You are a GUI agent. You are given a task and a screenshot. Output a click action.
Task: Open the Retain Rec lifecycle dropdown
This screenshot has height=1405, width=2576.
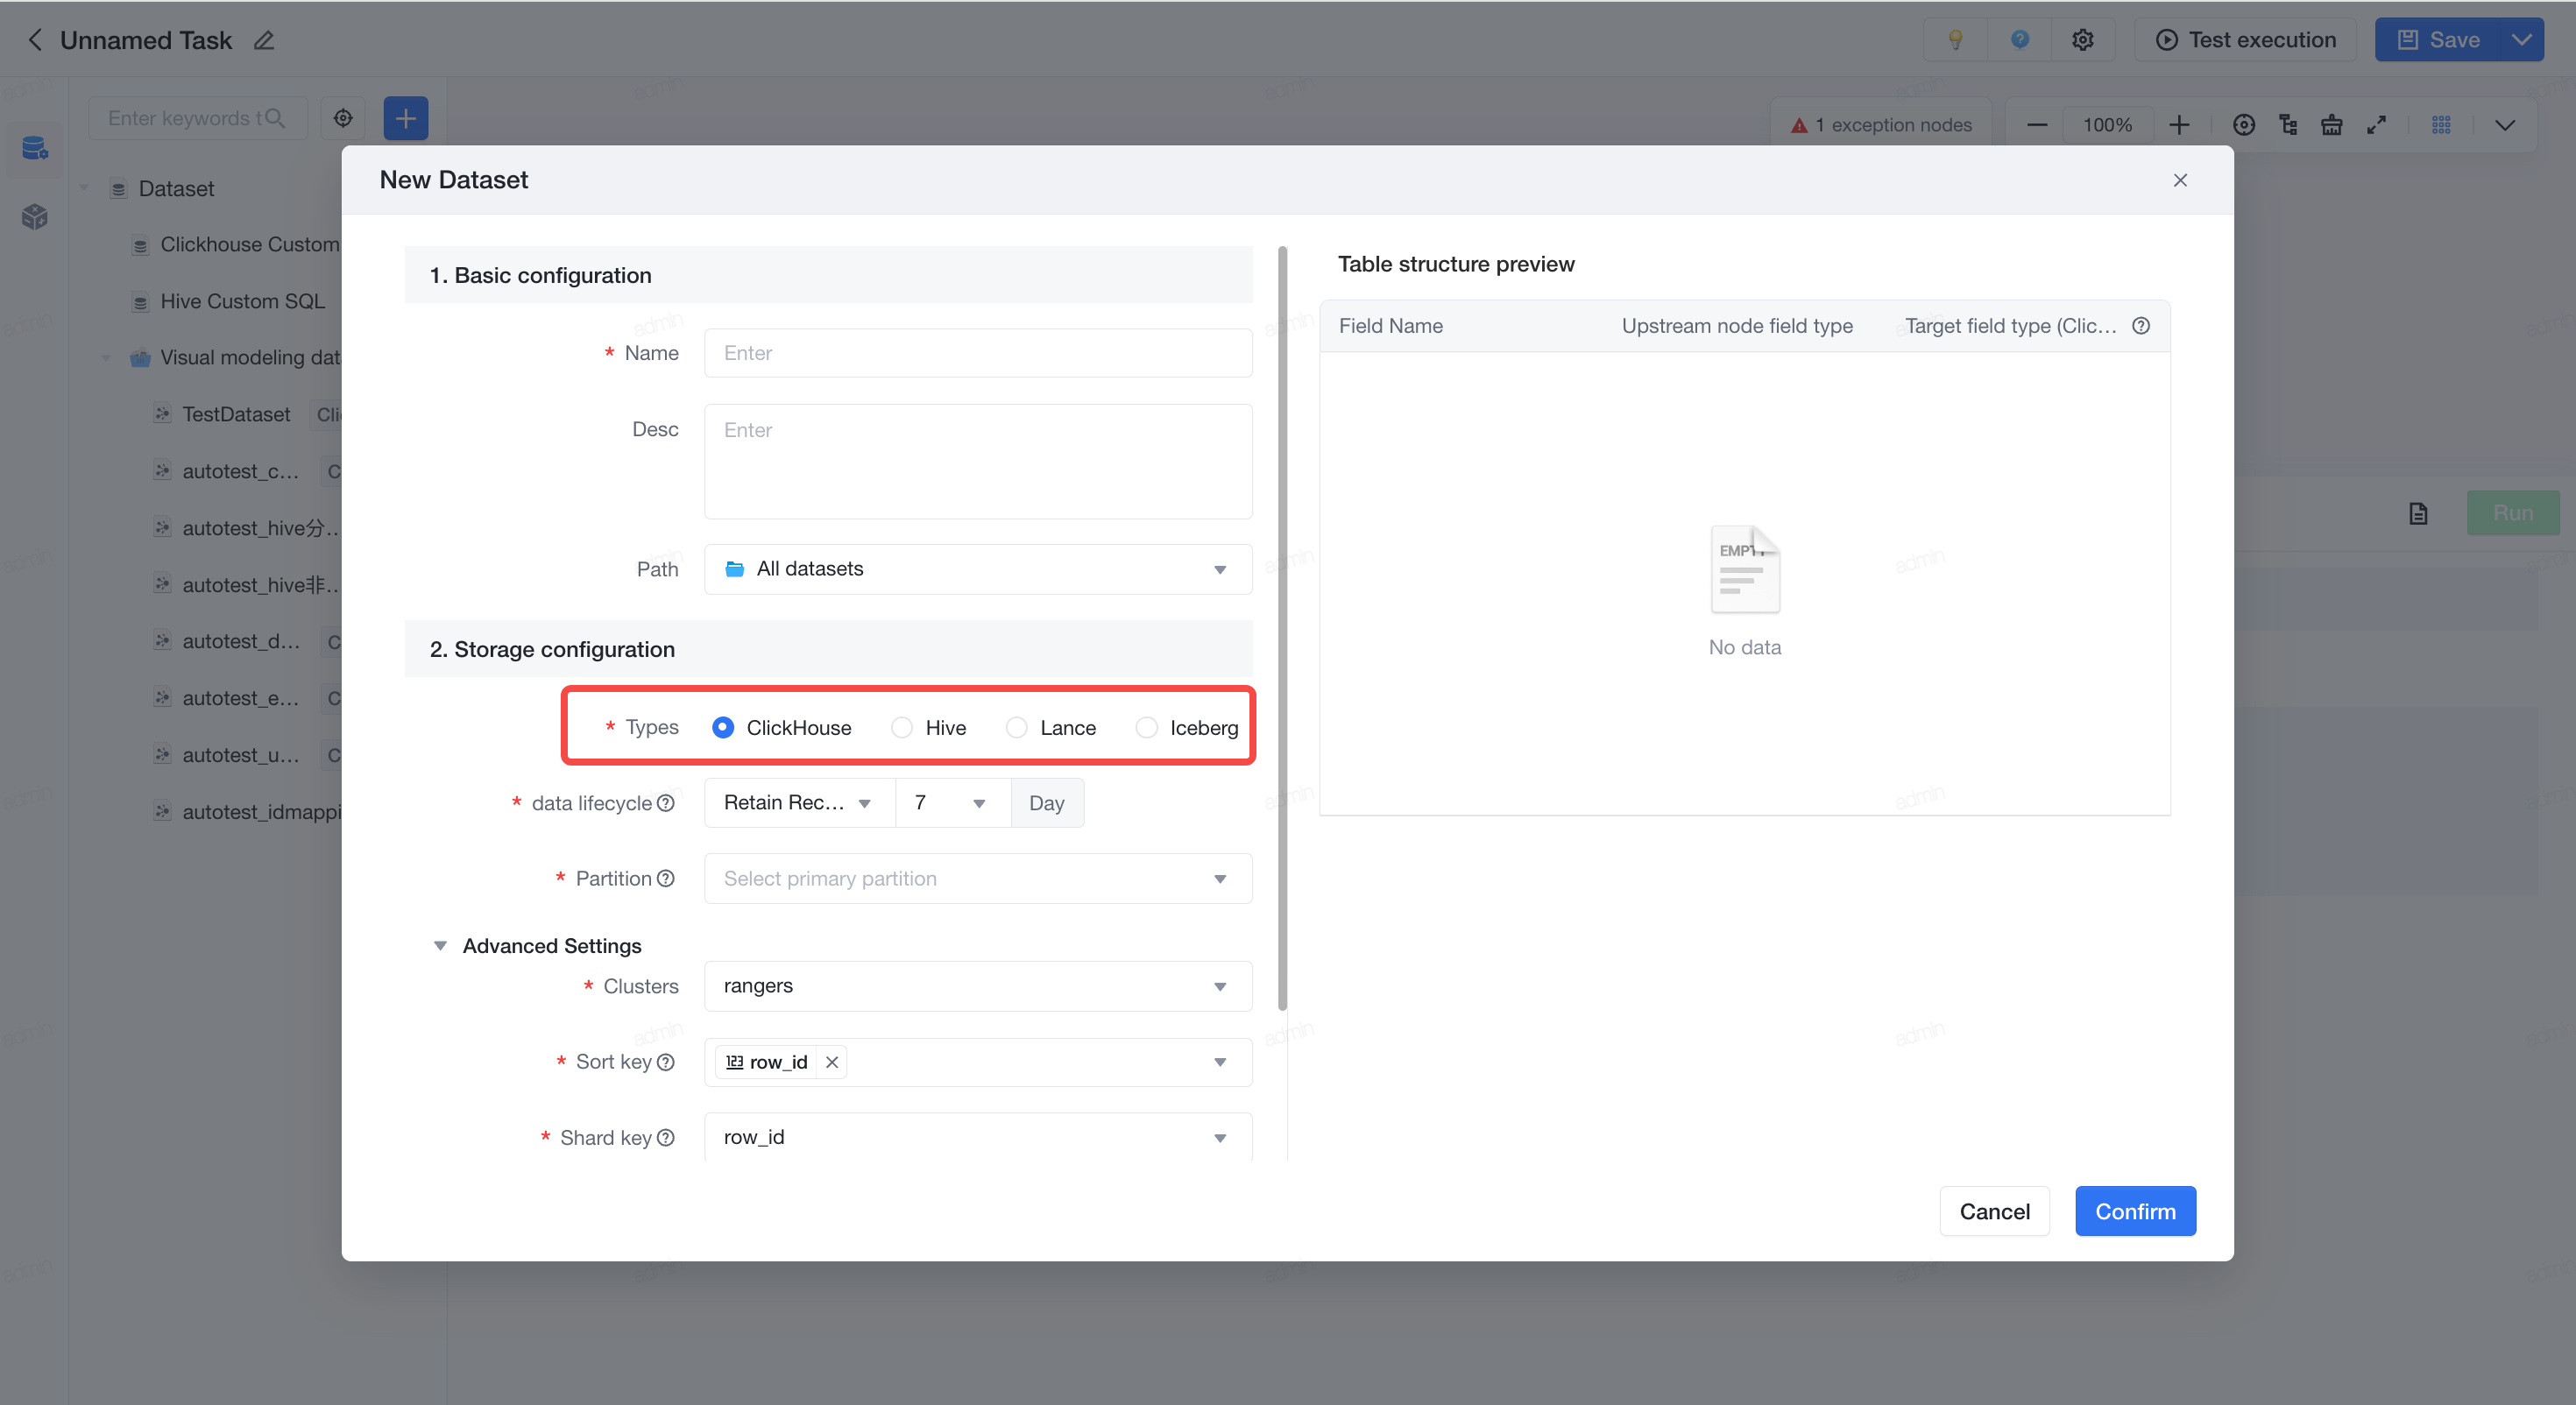[x=799, y=803]
